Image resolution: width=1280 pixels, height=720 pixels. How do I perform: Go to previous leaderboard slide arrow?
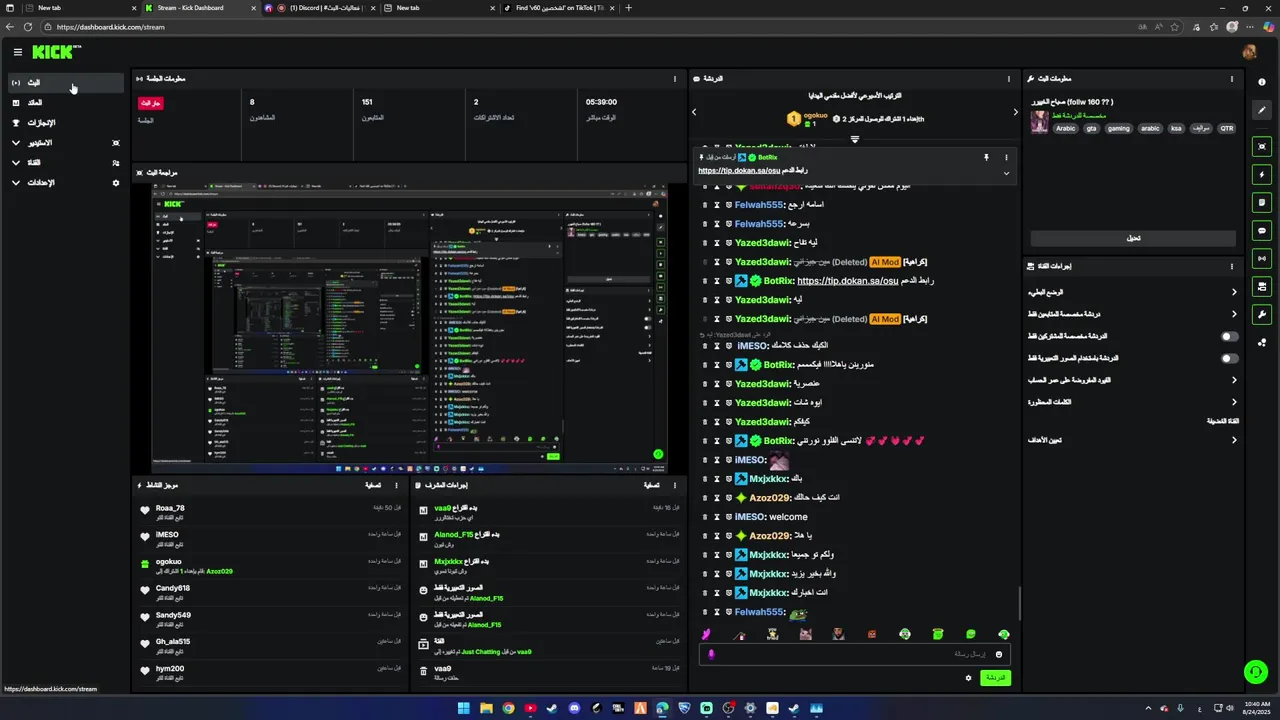(x=694, y=112)
